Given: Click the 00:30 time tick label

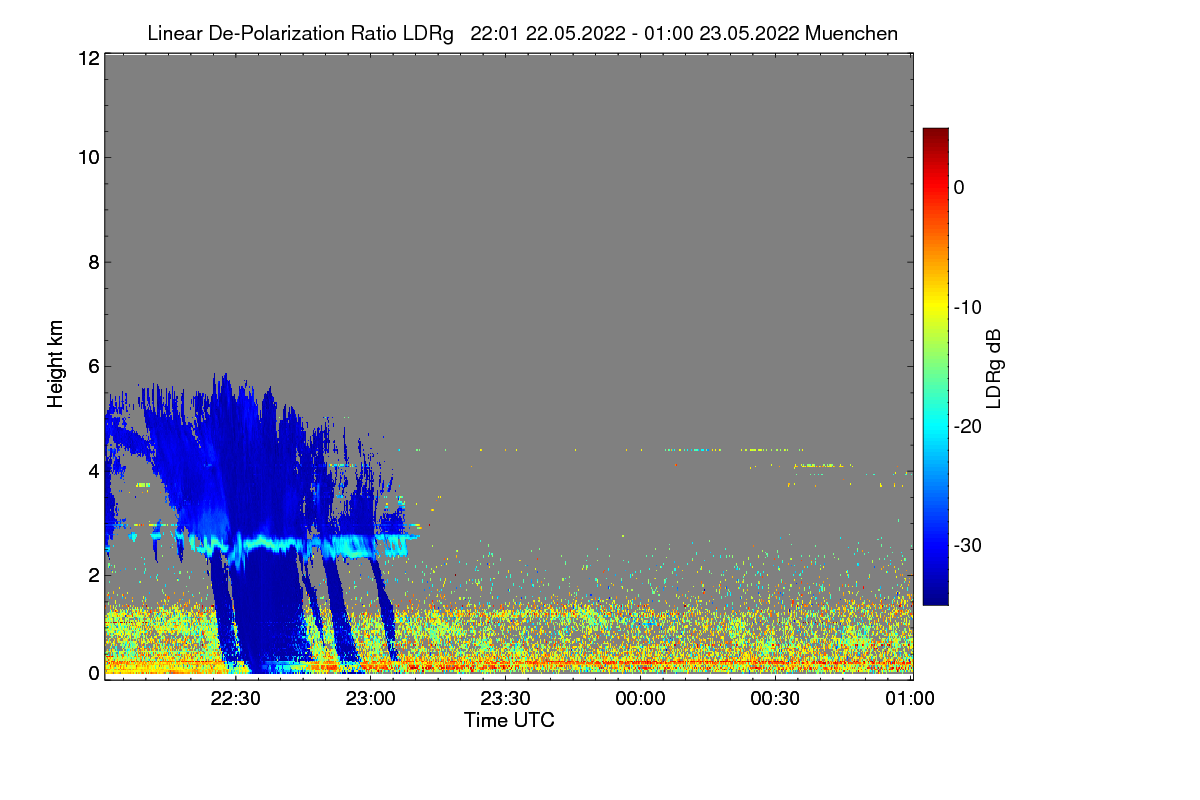Looking at the screenshot, I should (776, 699).
